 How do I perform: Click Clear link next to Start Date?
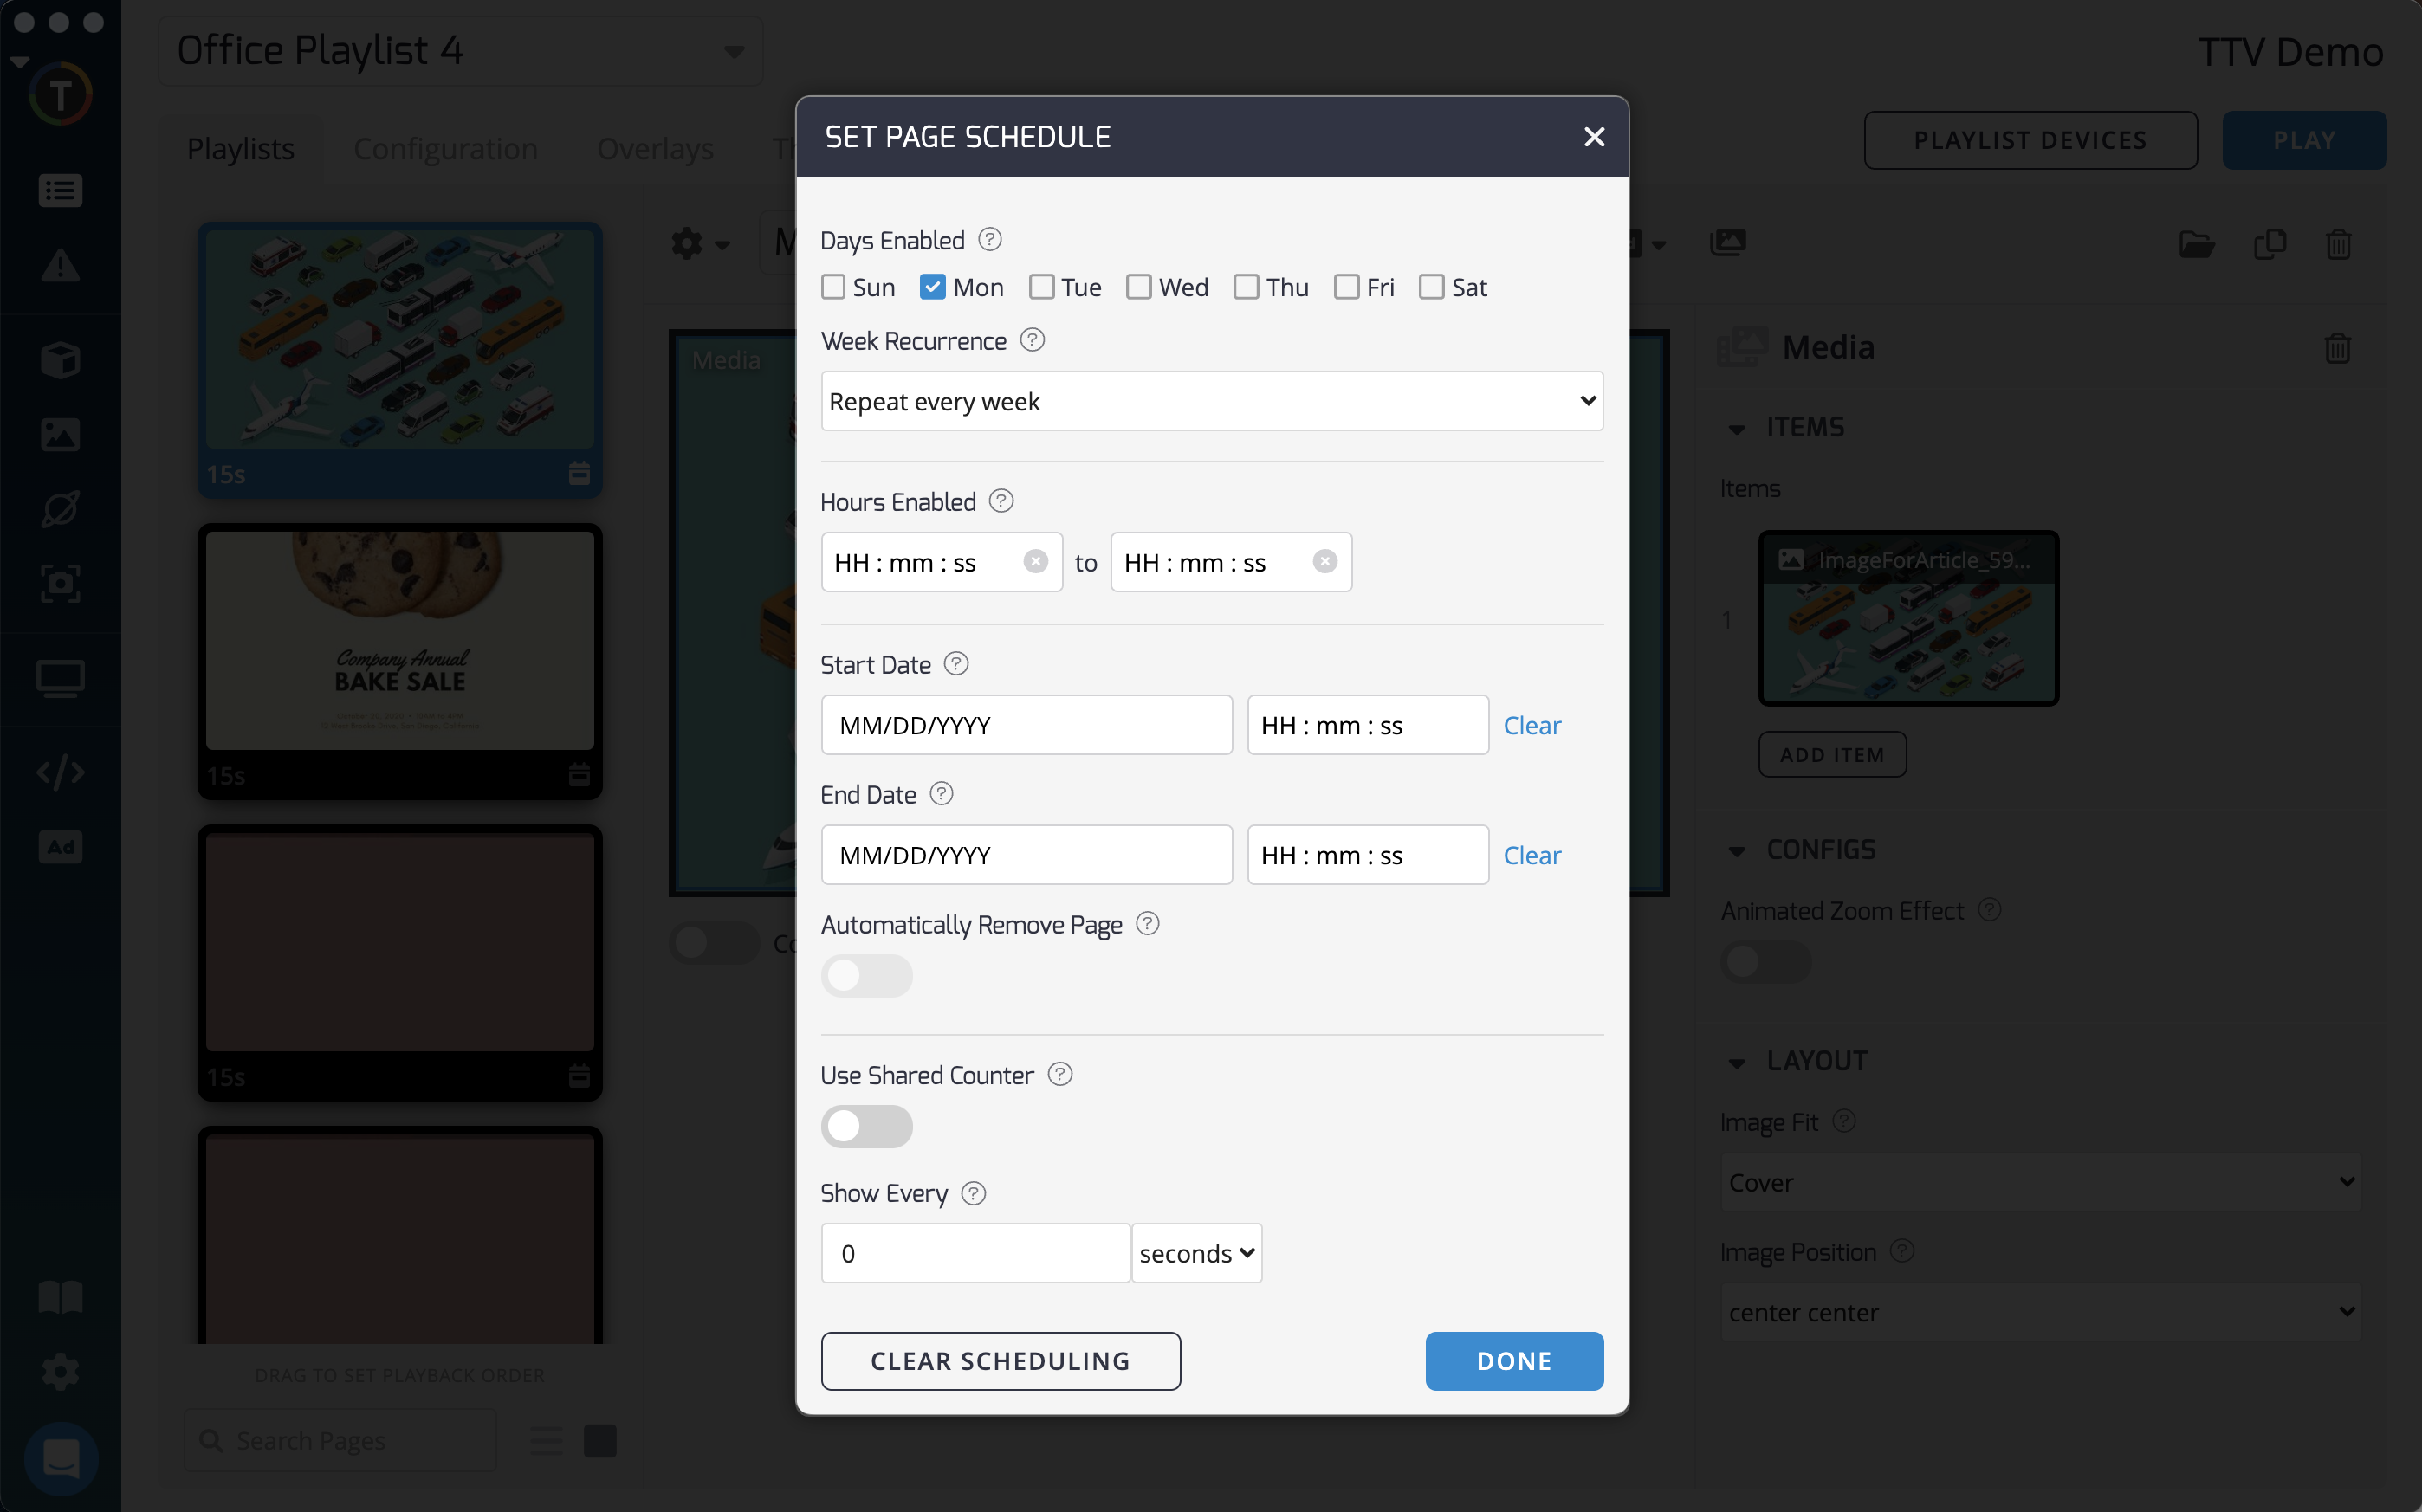tap(1531, 725)
